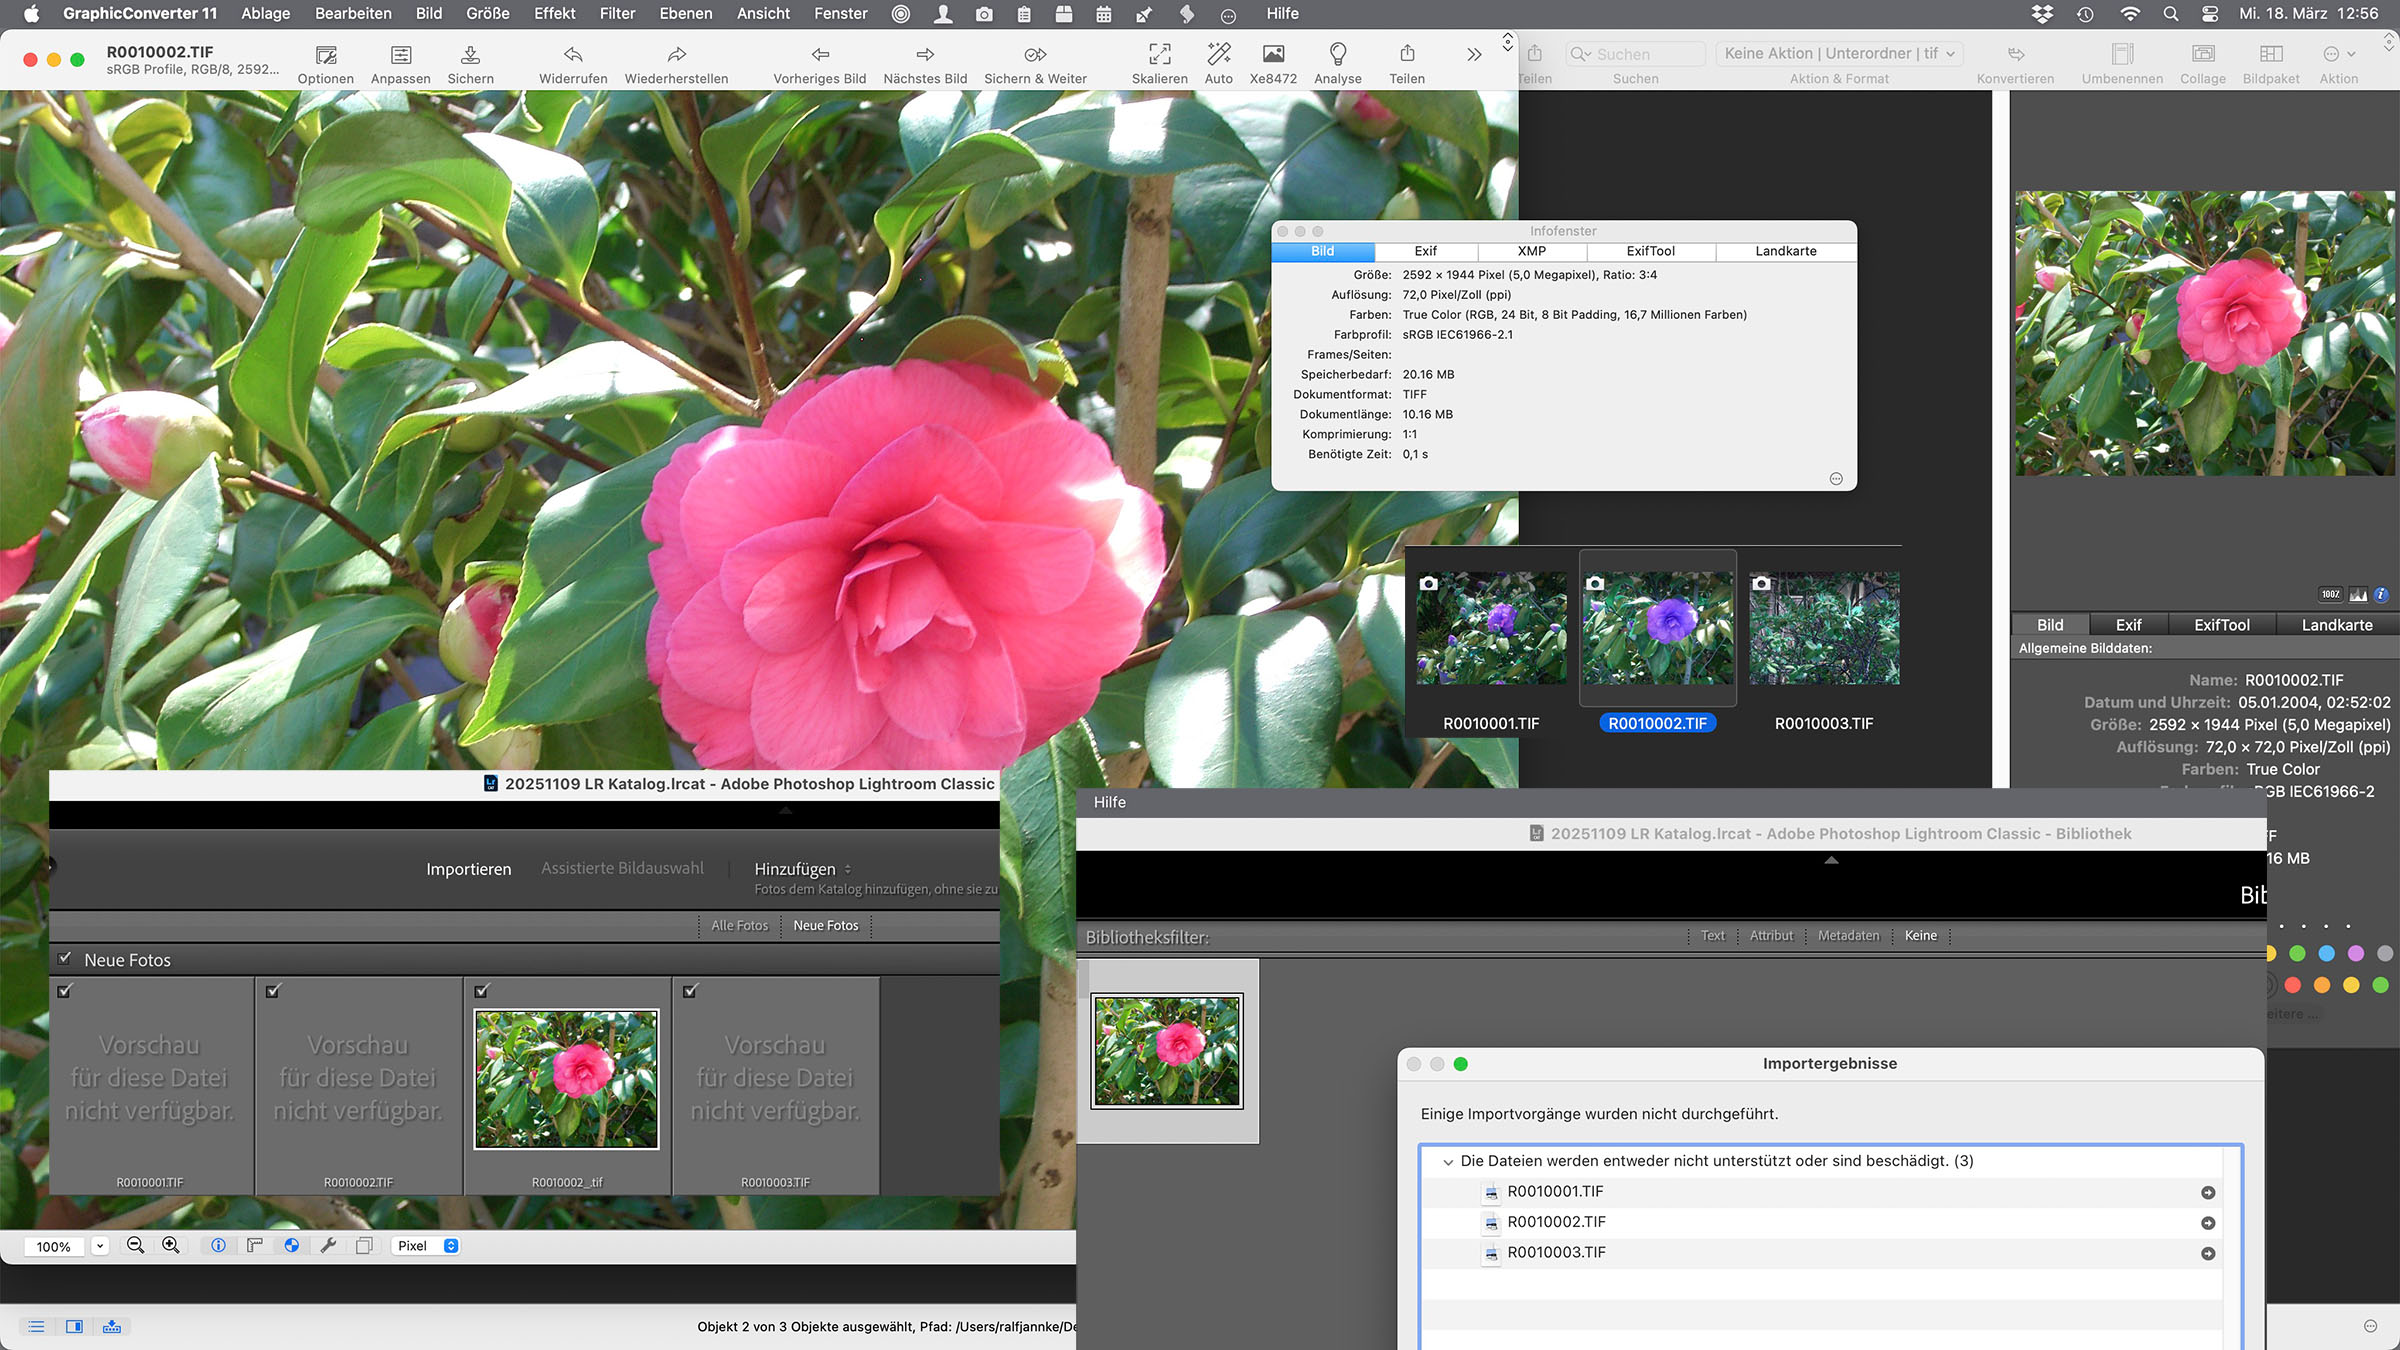Uncheck the R0010003.TIF import thumbnail checkbox
The image size is (2400, 1350).
(690, 991)
